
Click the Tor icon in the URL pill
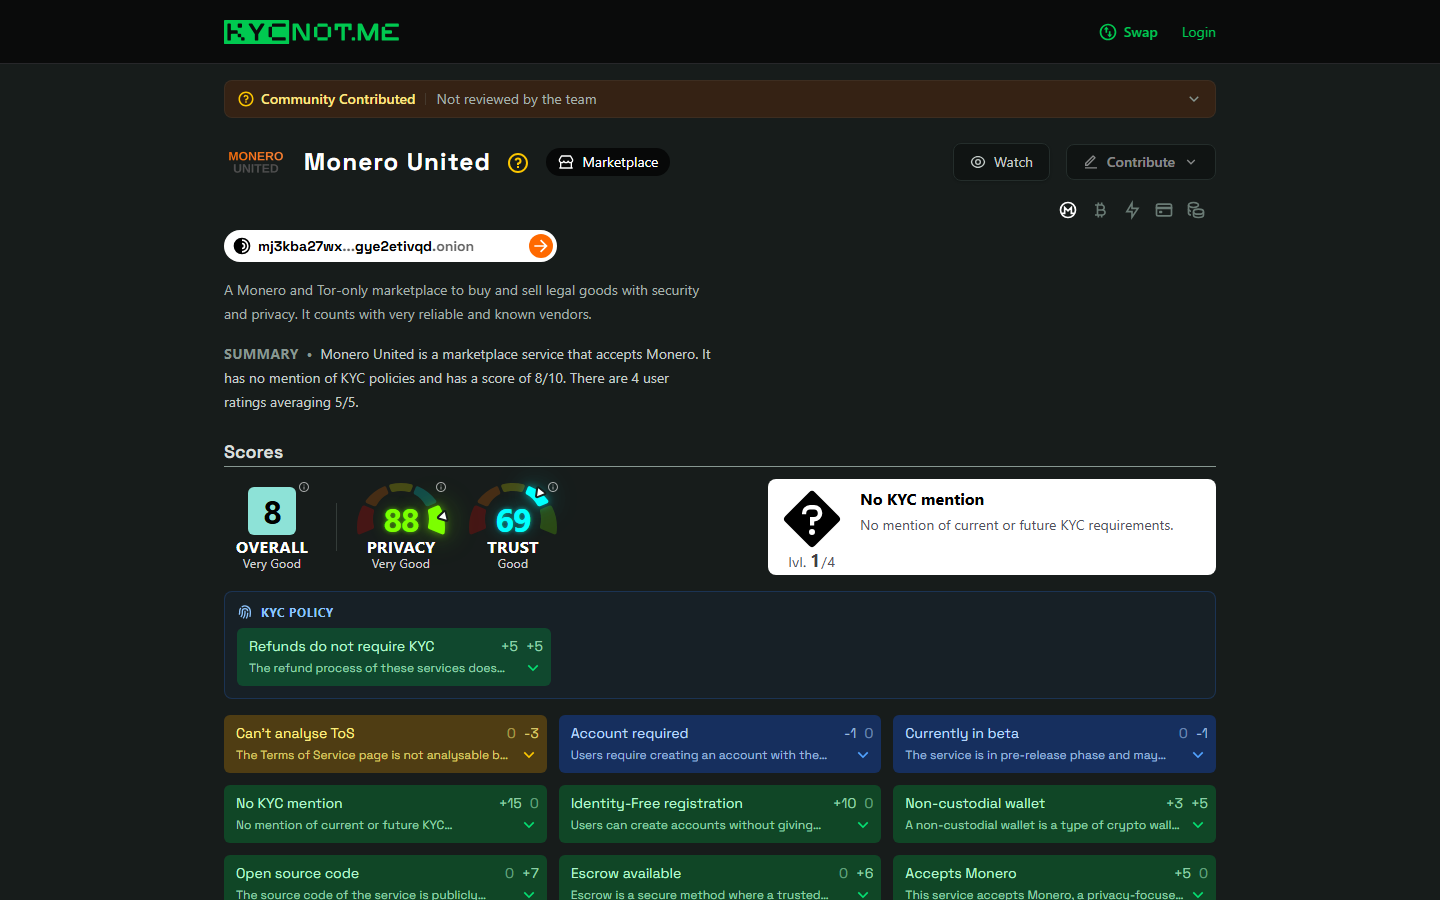[x=242, y=246]
